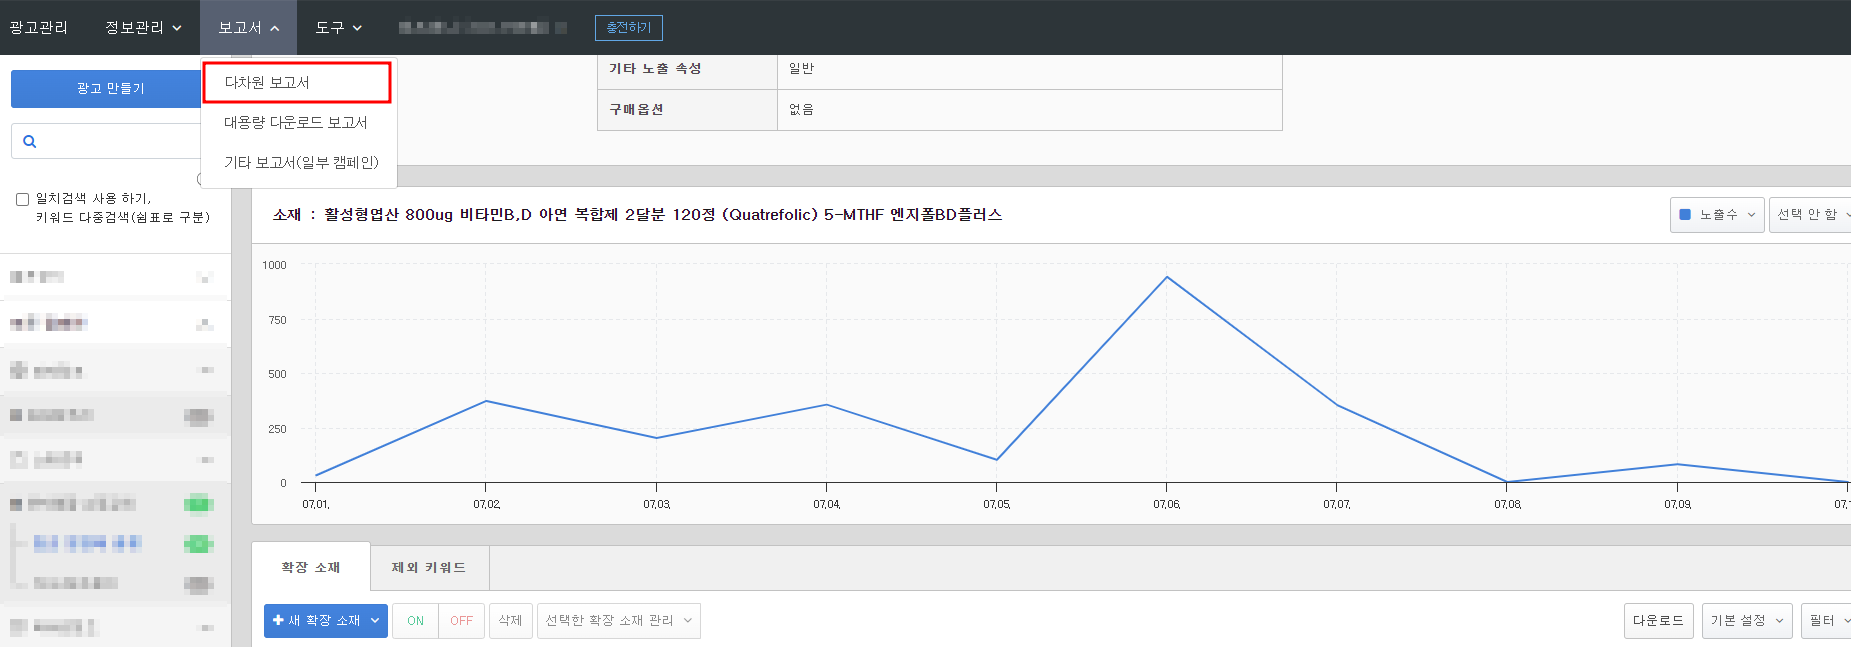Click the 07.06 peak data point
This screenshot has width=1851, height=647.
tap(1166, 277)
